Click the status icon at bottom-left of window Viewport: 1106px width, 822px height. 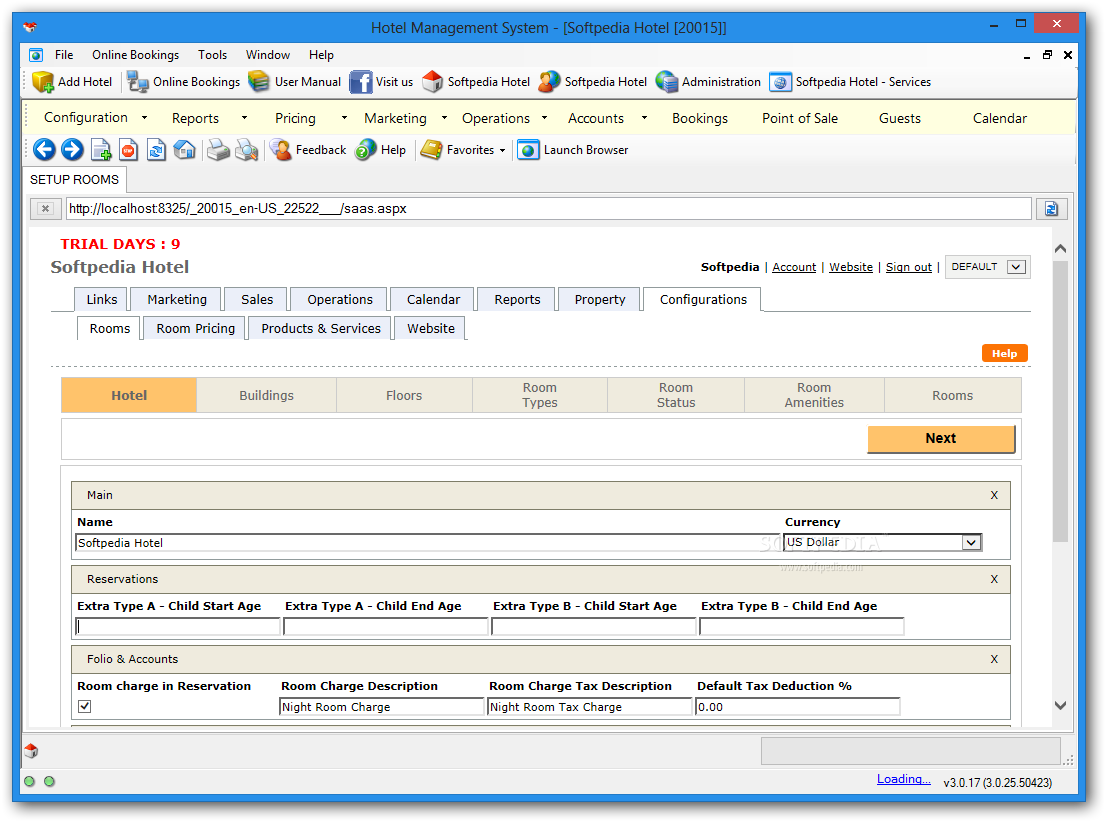point(31,751)
